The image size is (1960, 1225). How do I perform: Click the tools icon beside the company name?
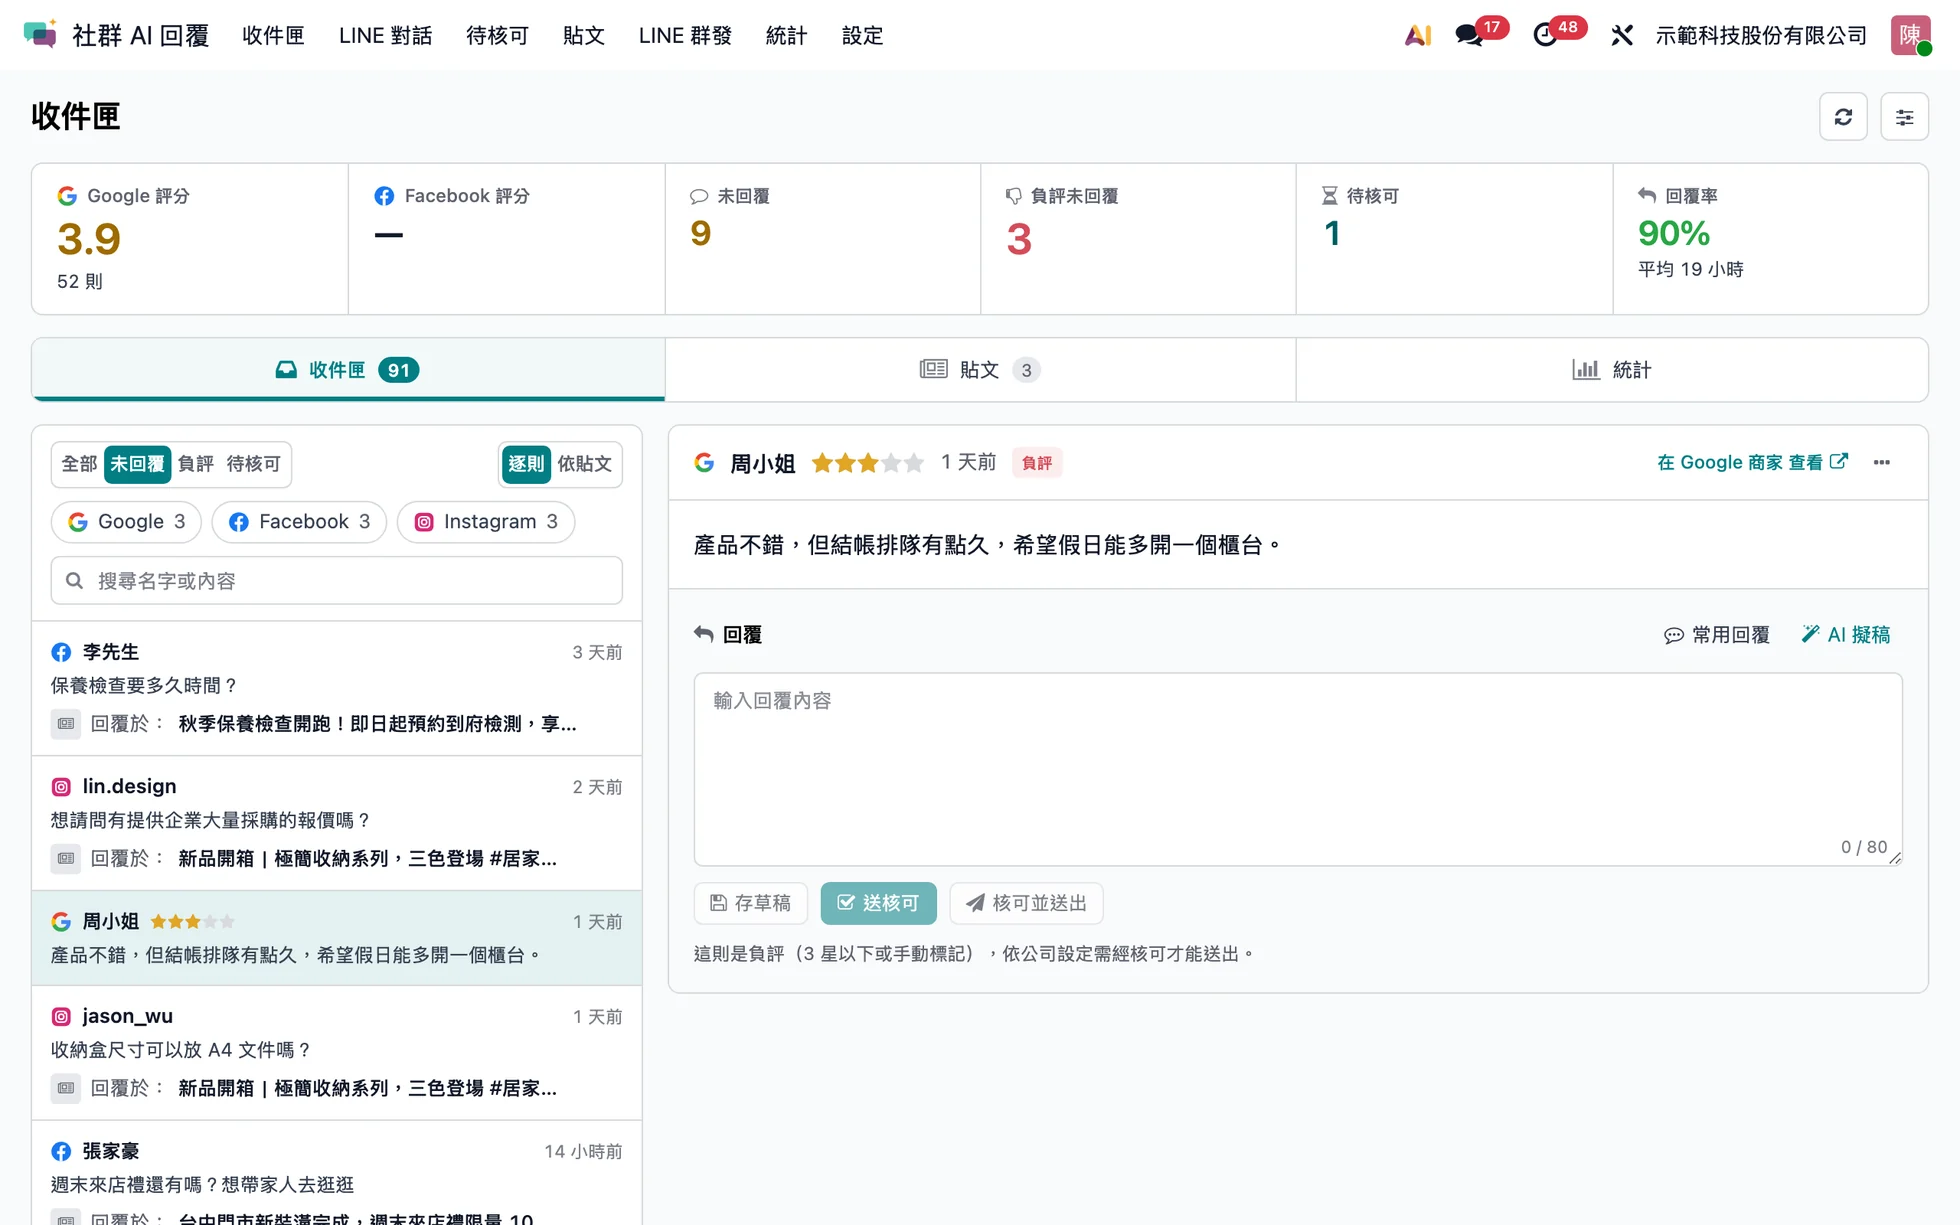[x=1622, y=36]
